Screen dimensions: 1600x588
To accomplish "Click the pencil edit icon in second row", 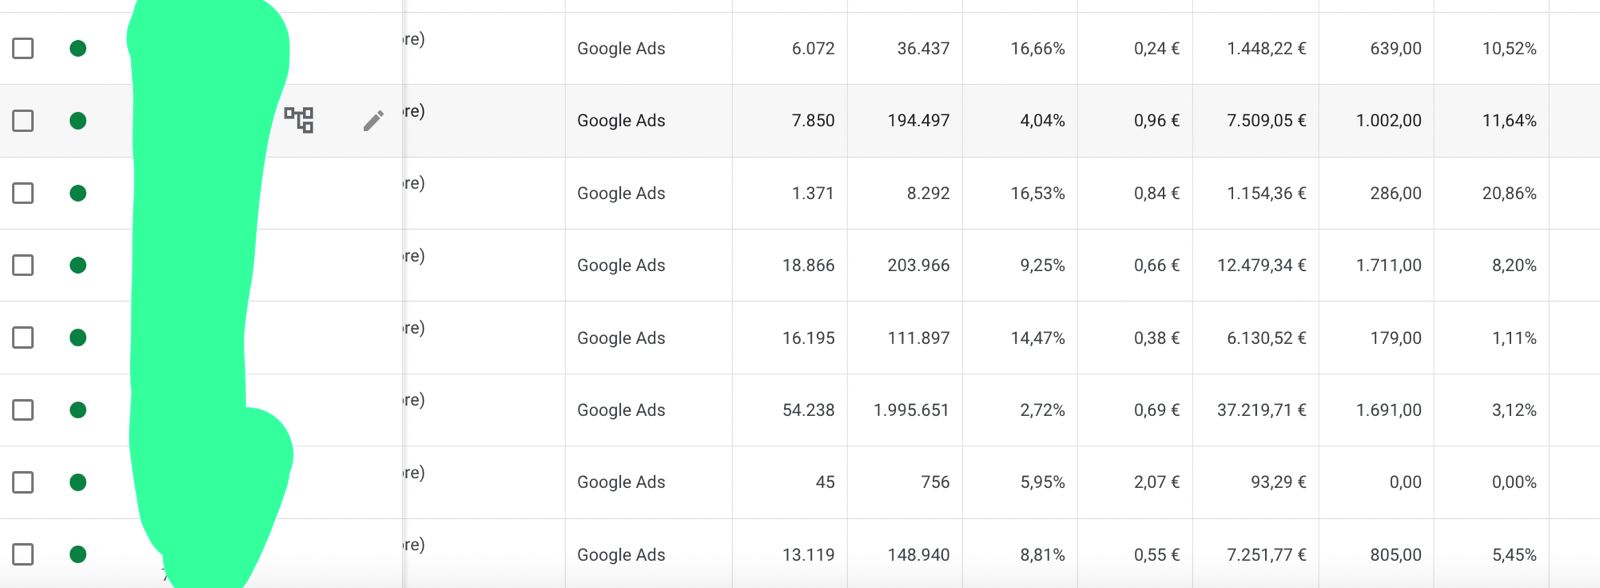I will pos(373,121).
